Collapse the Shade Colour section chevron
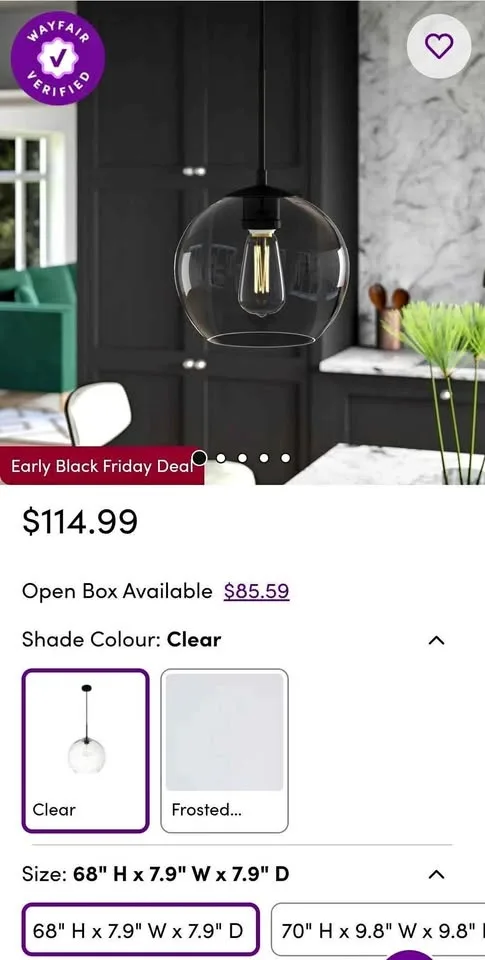The height and width of the screenshot is (960, 485). [x=436, y=640]
